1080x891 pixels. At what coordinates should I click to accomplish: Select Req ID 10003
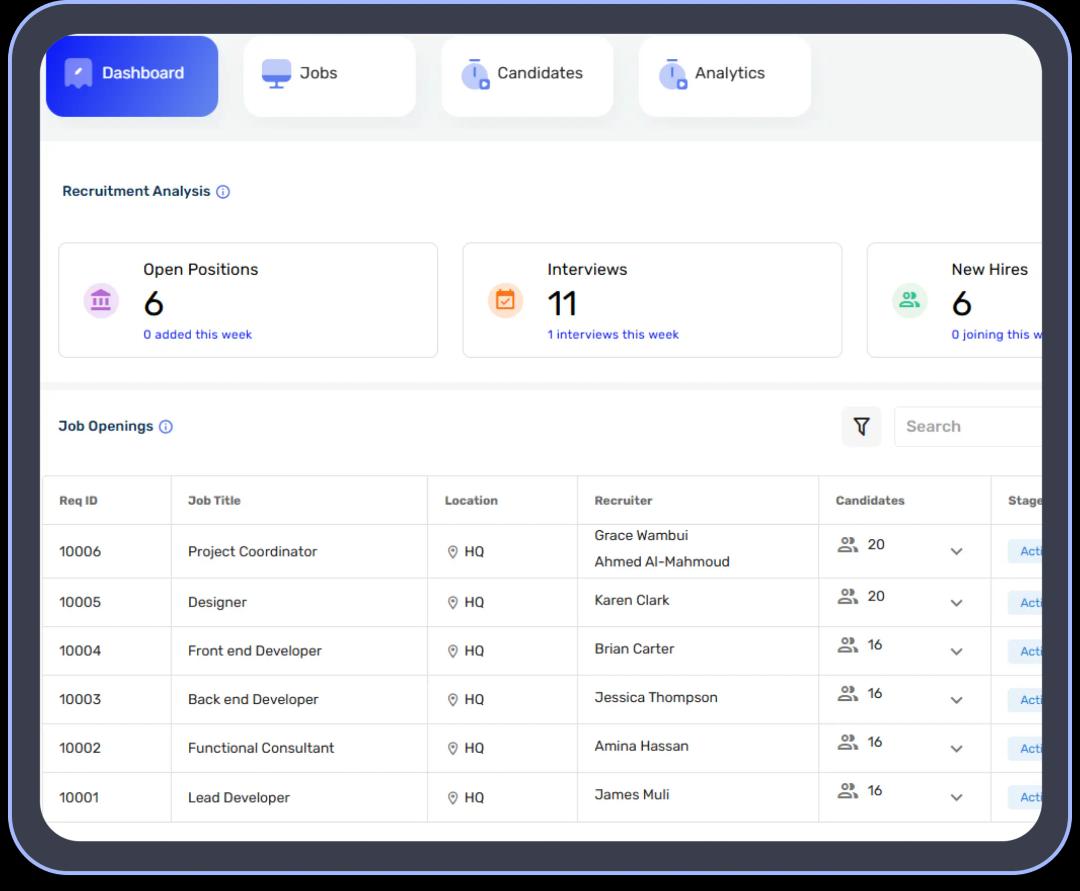80,700
